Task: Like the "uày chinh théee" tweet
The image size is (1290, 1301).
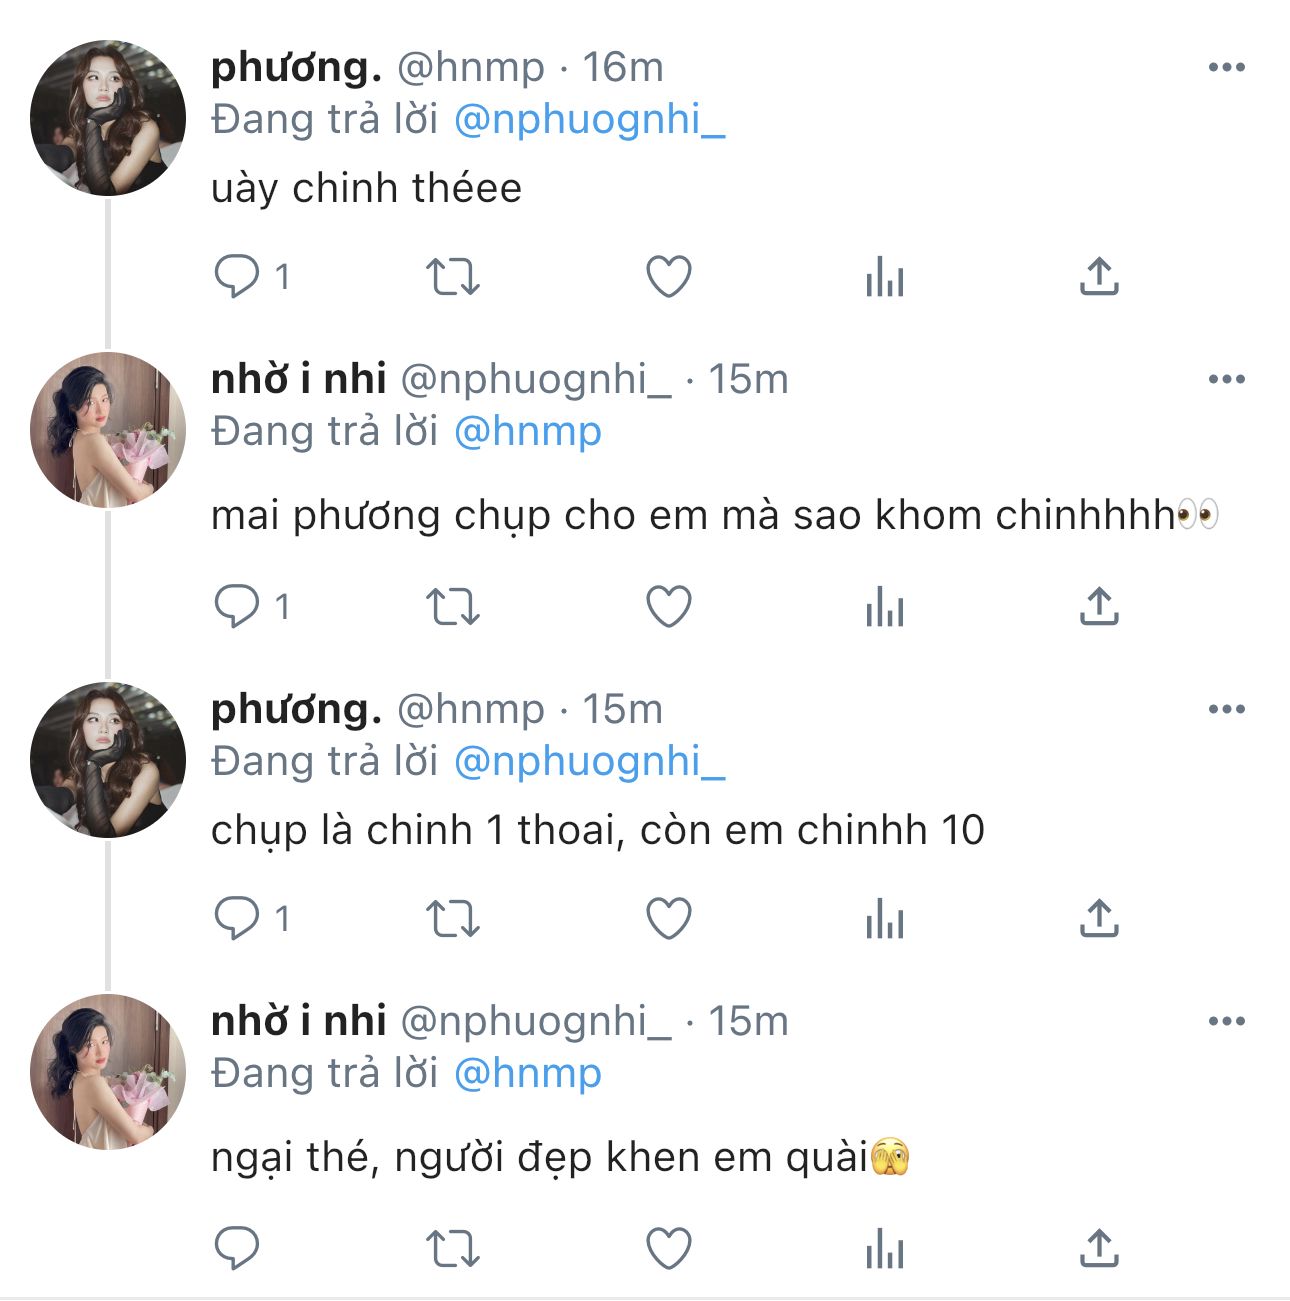Action: coord(668,277)
